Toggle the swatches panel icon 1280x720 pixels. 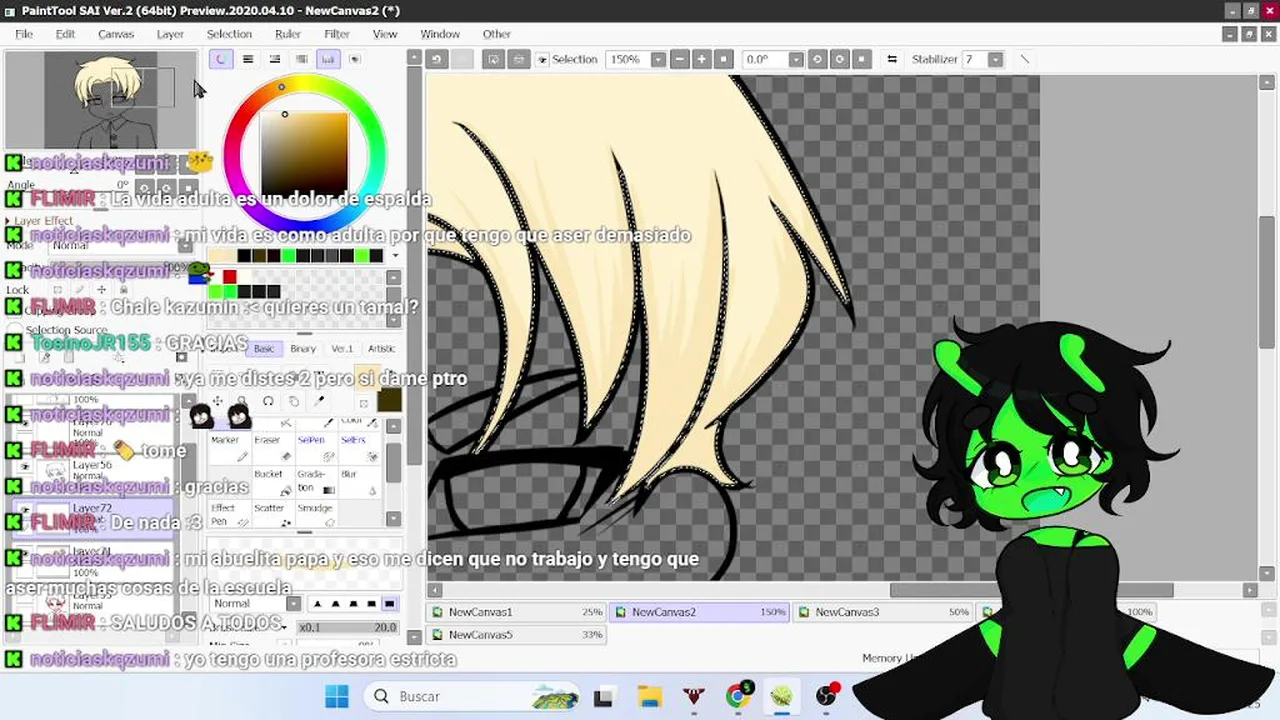pyautogui.click(x=328, y=59)
